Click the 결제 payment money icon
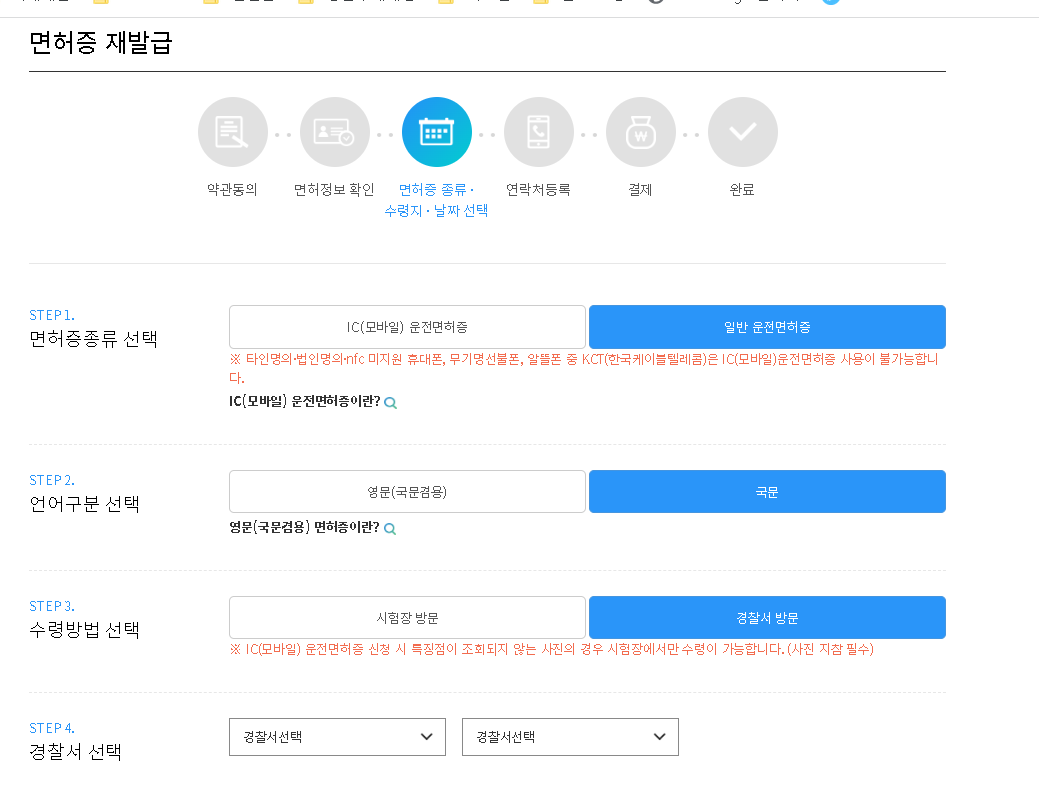Viewport: 1039px width, 785px height. pyautogui.click(x=640, y=131)
